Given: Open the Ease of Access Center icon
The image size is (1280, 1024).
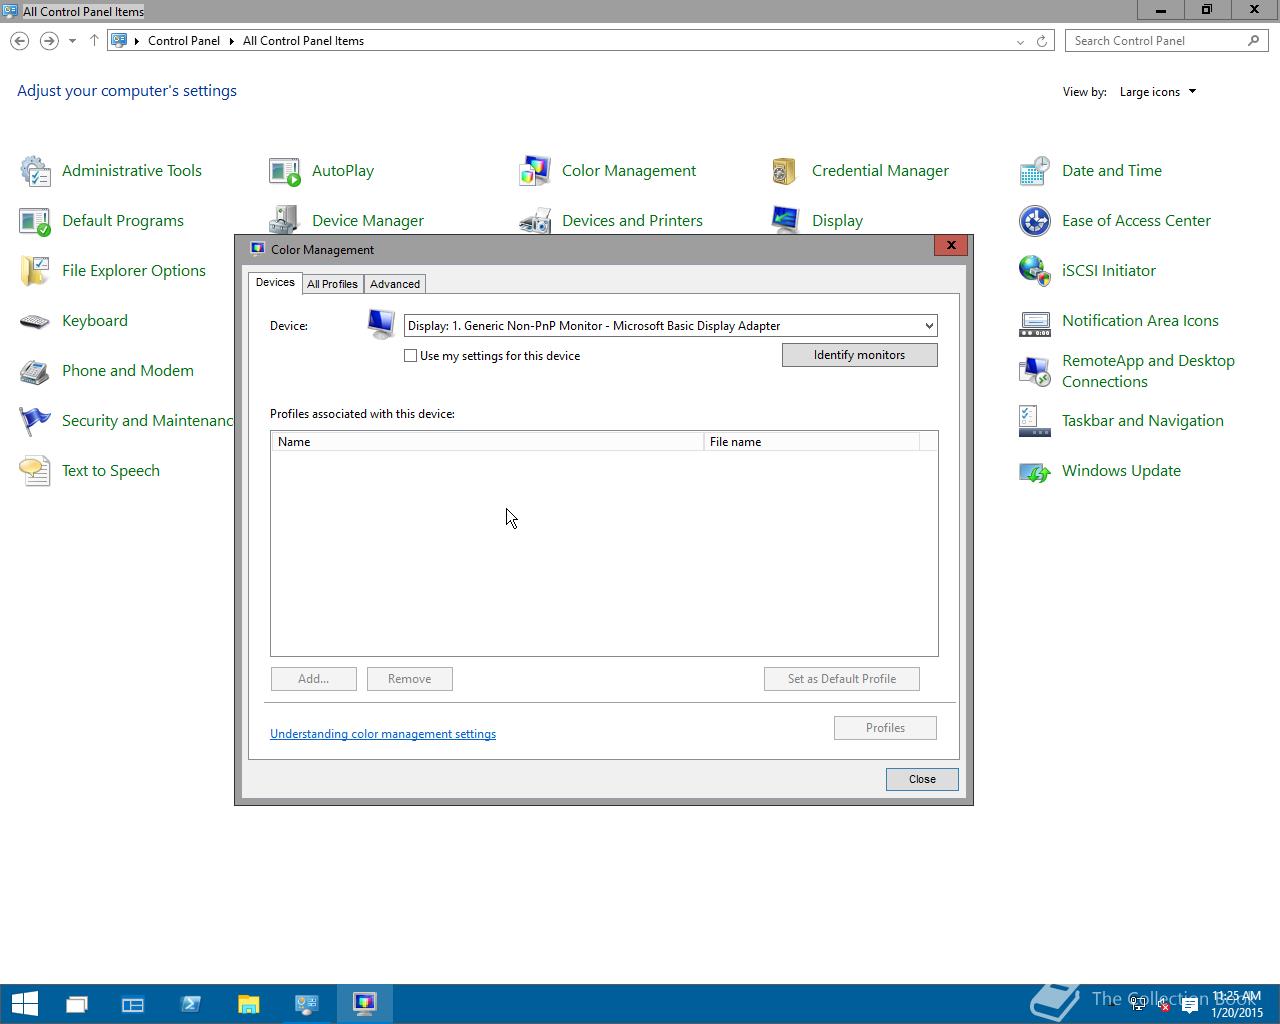Looking at the screenshot, I should point(1035,221).
